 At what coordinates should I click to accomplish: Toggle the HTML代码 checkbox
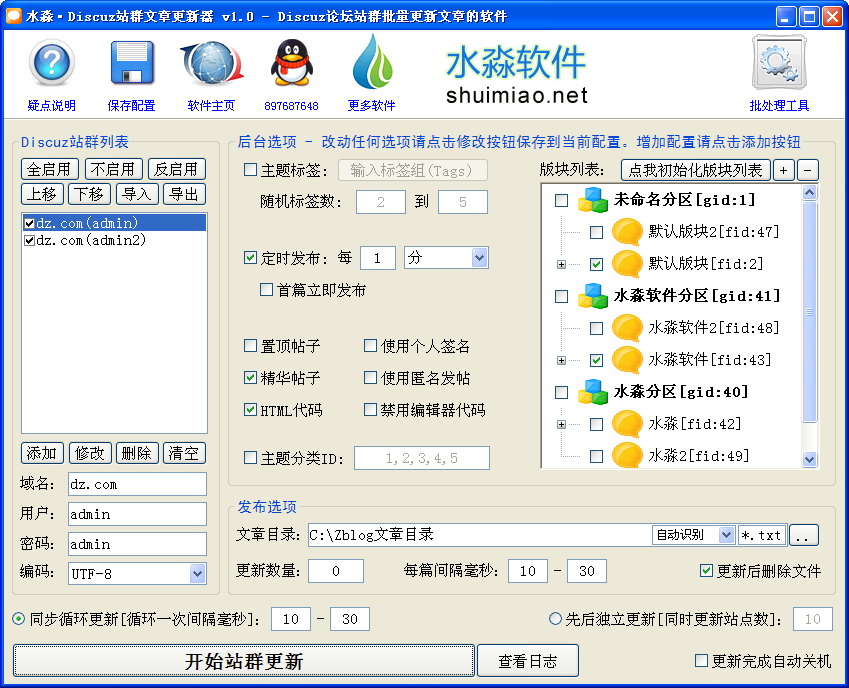click(250, 410)
